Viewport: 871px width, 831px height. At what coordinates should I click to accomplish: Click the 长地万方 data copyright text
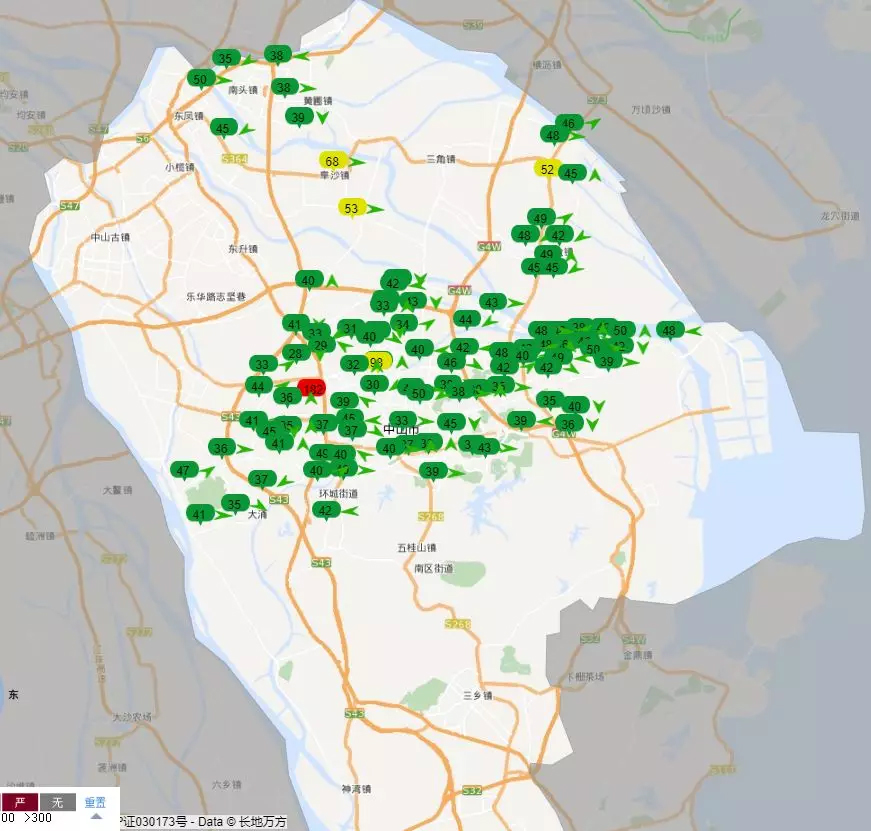262,822
